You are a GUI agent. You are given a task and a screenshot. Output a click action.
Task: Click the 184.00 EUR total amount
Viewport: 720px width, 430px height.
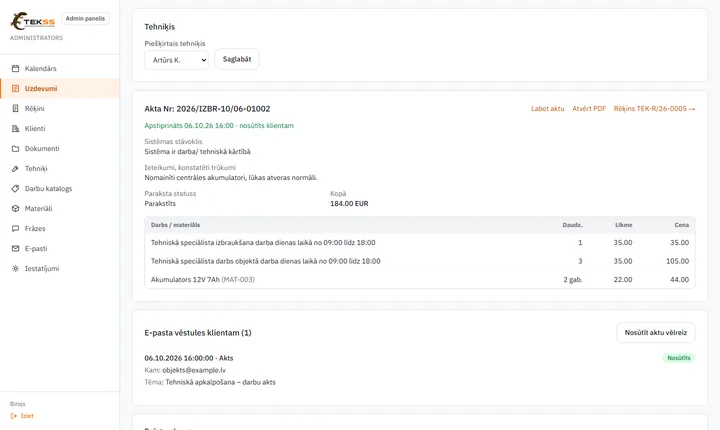click(349, 204)
